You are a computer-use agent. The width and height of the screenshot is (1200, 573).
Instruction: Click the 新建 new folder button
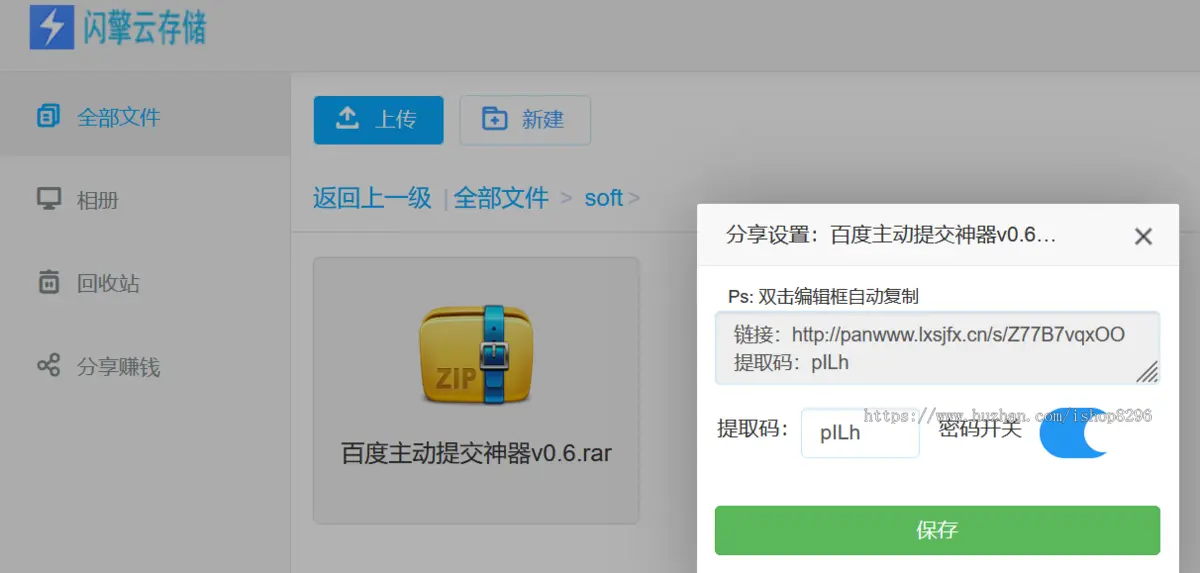coord(524,120)
